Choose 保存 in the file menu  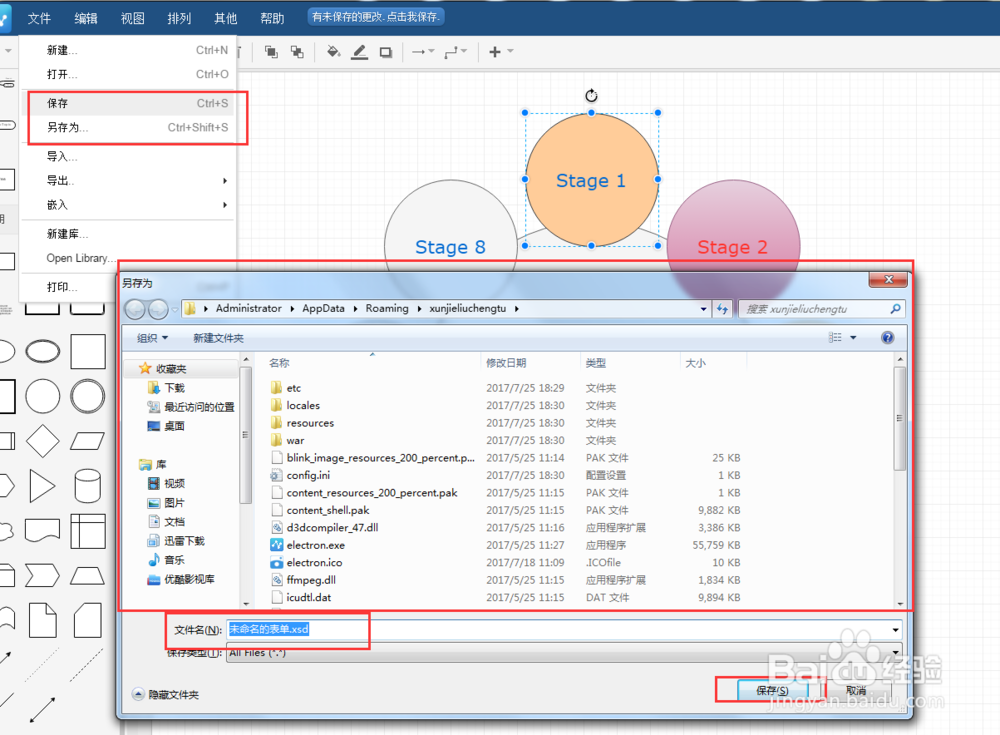(128, 103)
